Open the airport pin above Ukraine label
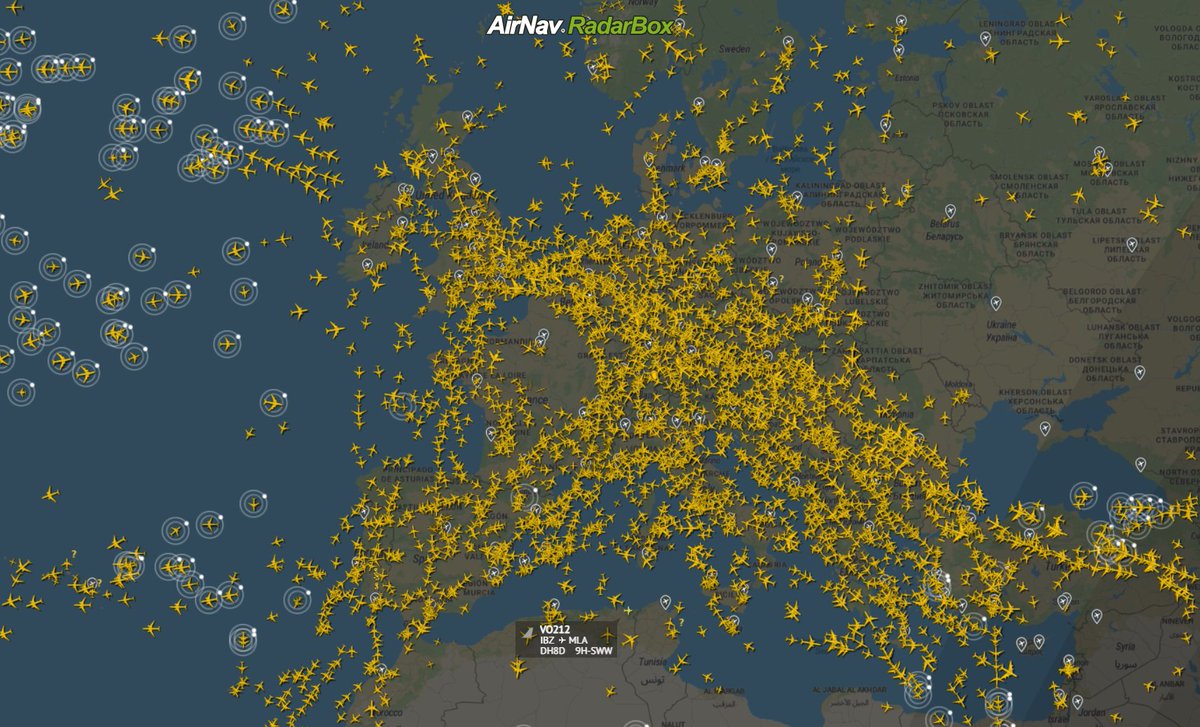 [x=995, y=302]
